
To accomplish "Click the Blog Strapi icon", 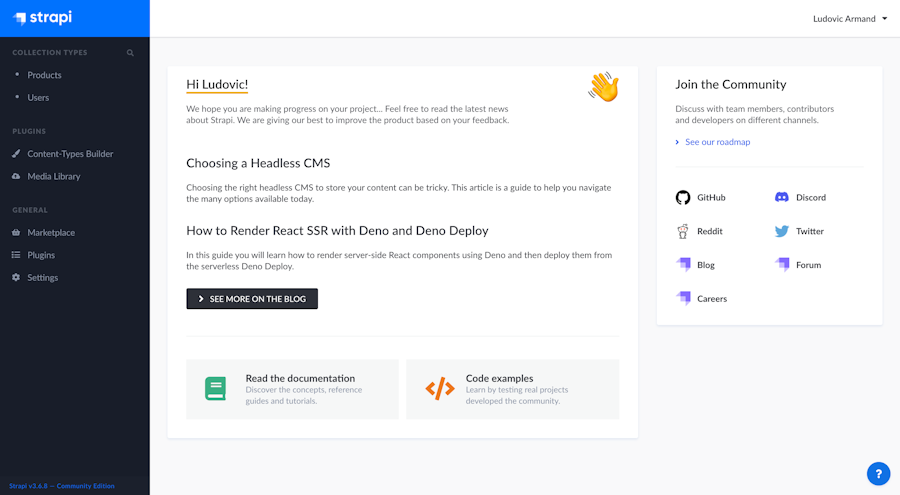I will 683,264.
